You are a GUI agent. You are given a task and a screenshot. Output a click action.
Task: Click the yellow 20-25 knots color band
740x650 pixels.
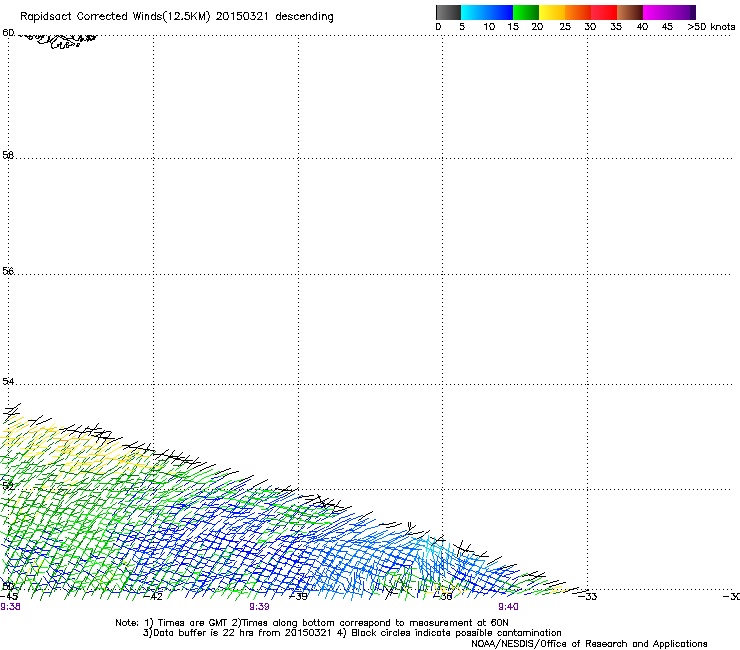[552, 12]
